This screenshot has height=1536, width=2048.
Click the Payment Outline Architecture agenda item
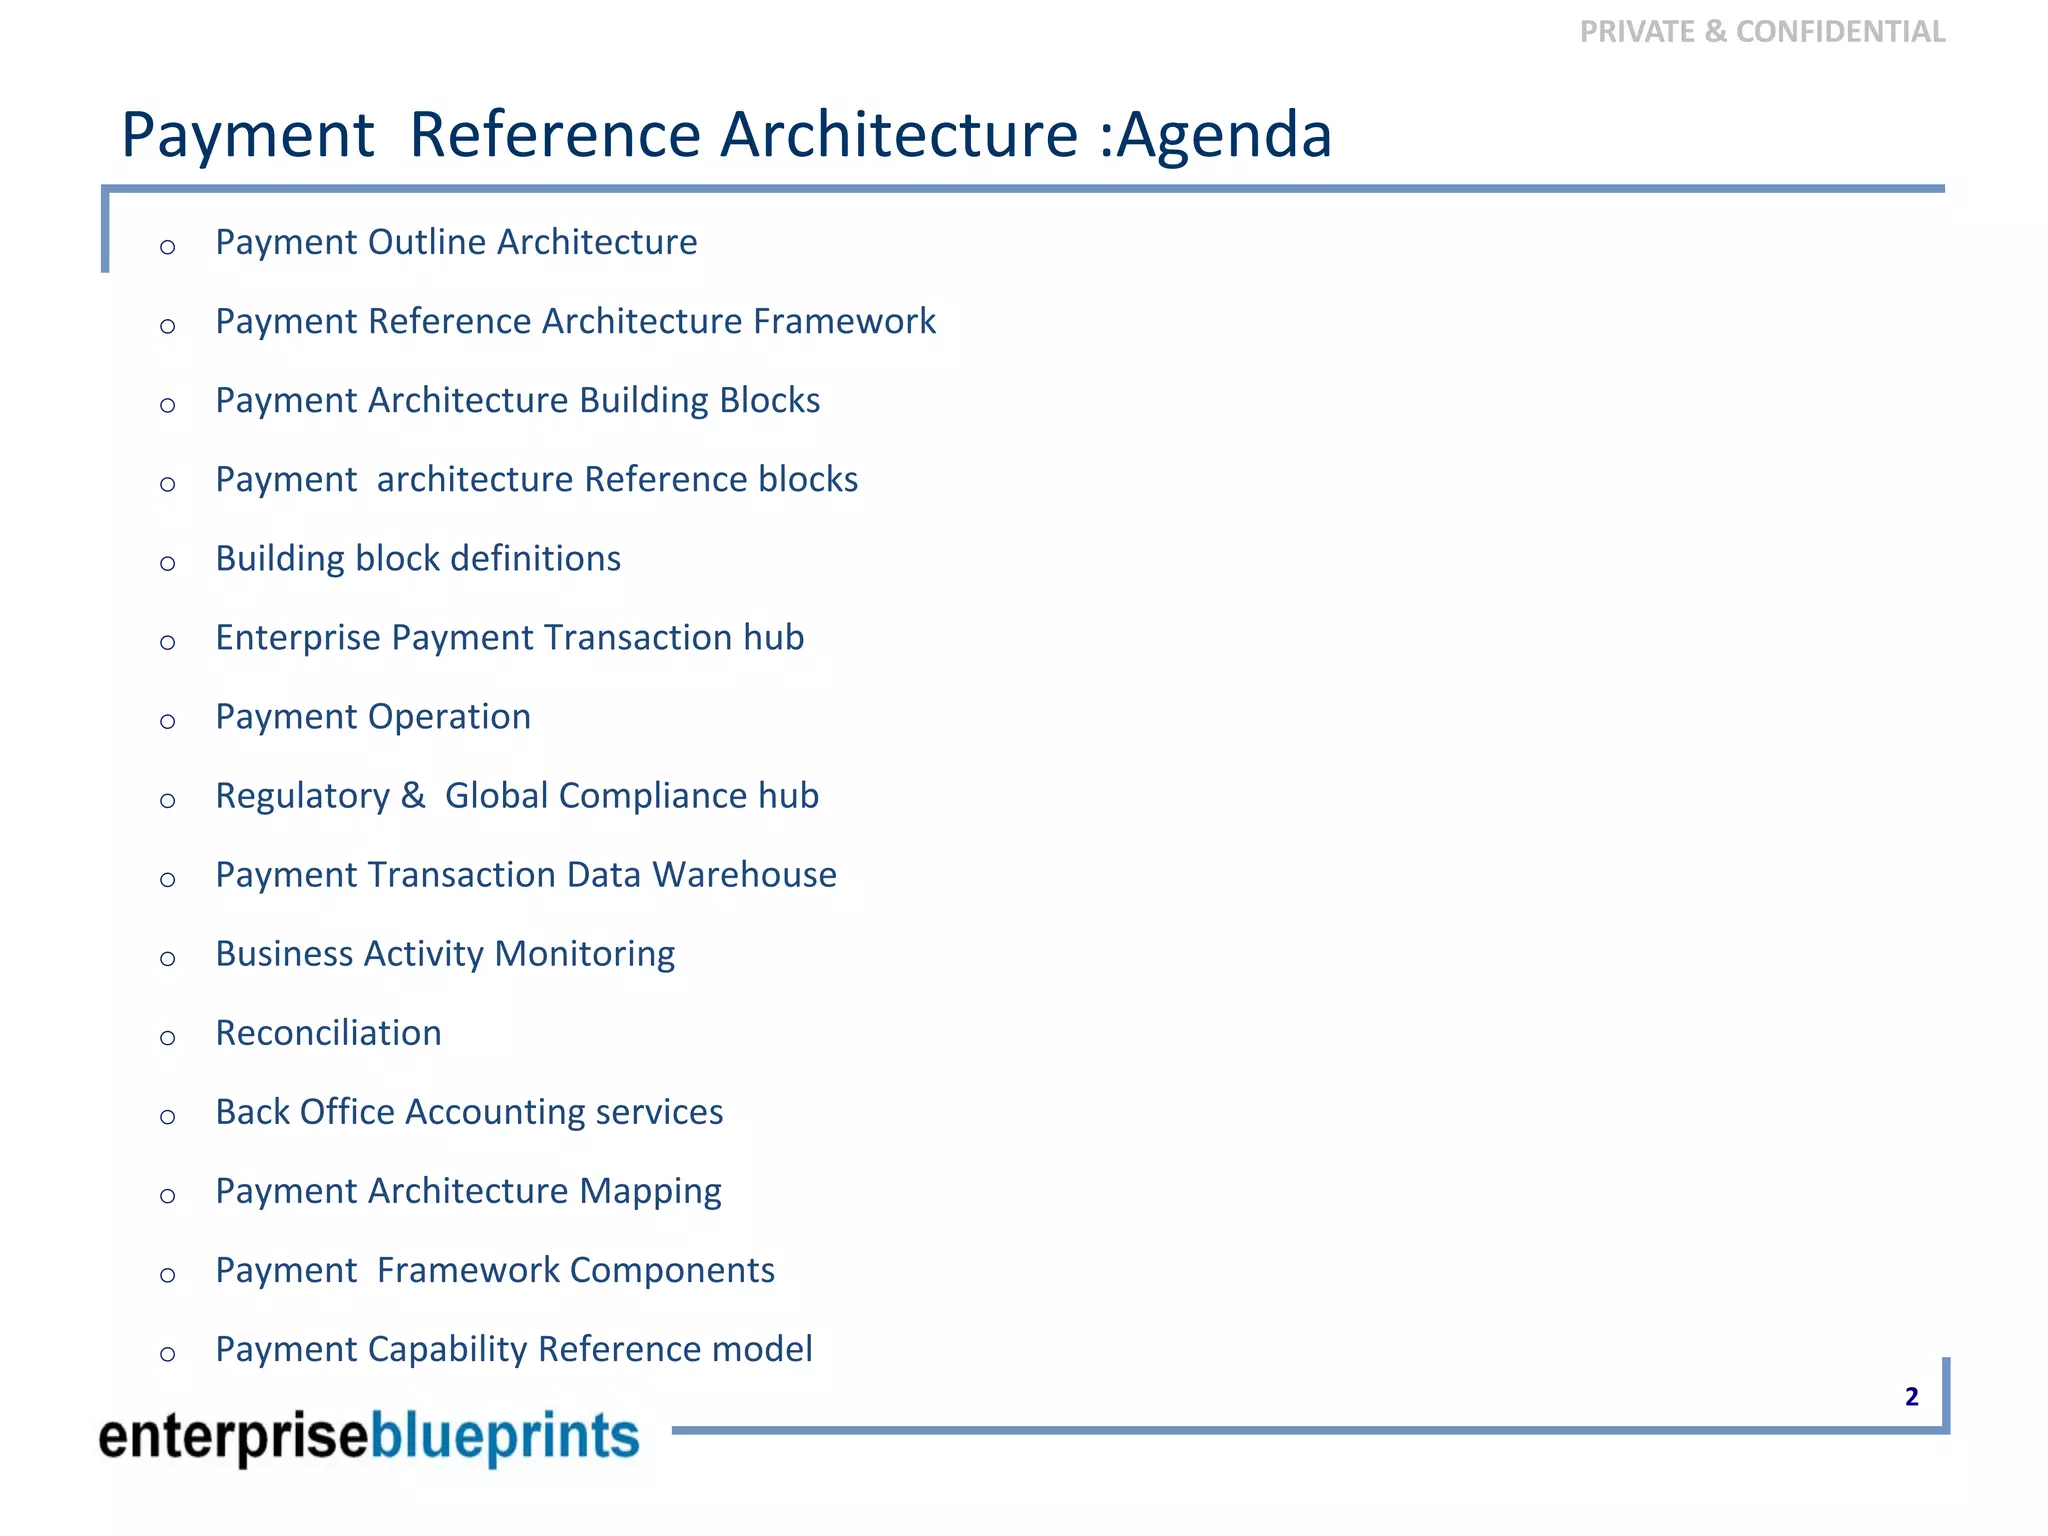point(456,243)
